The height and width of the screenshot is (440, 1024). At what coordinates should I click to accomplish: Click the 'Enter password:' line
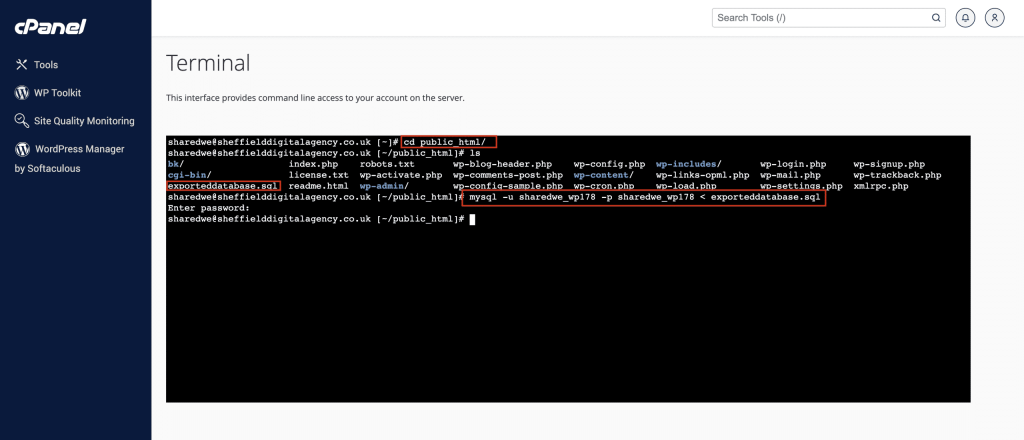click(x=209, y=208)
